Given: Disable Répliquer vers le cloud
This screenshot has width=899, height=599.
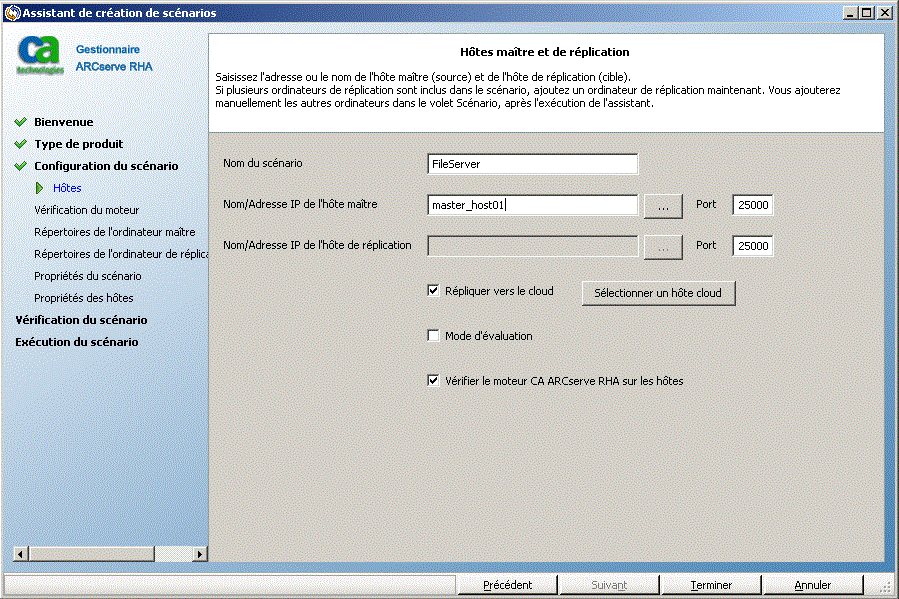Looking at the screenshot, I should 433,290.
